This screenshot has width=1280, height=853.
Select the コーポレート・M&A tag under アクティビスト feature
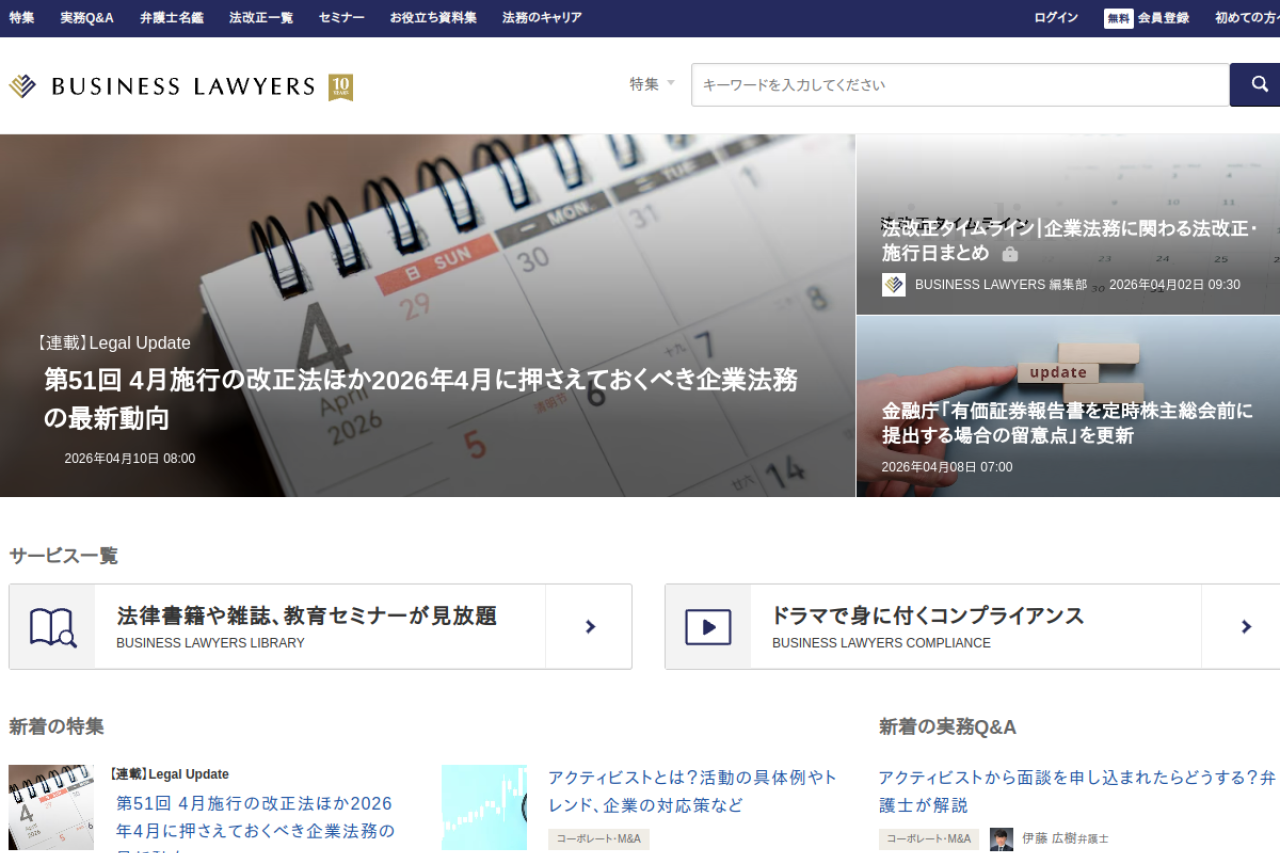(x=598, y=839)
